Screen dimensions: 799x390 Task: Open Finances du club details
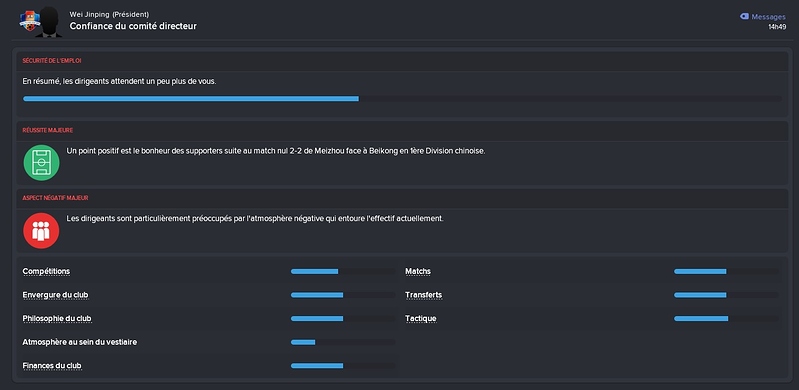pos(52,366)
